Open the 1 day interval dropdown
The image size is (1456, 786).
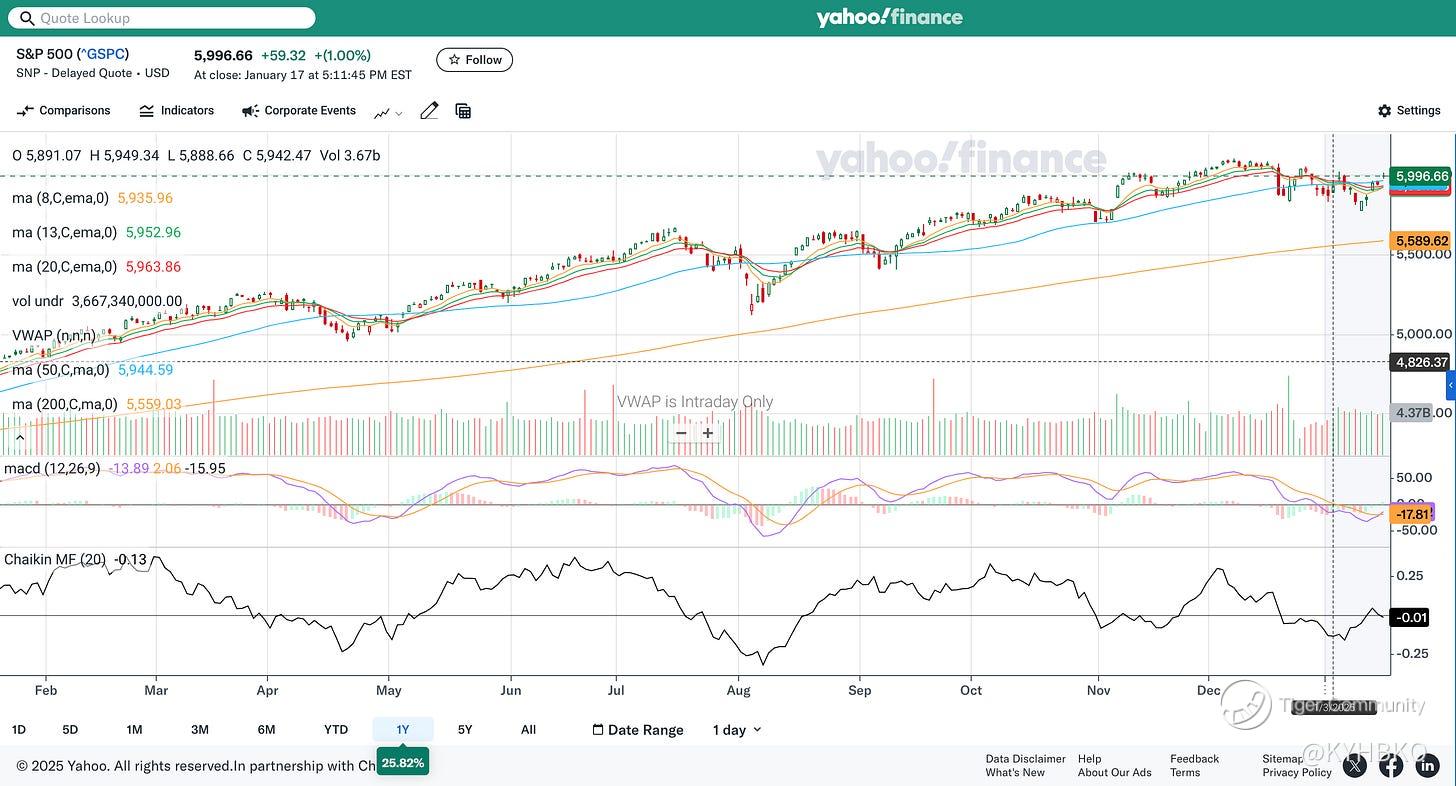point(737,730)
